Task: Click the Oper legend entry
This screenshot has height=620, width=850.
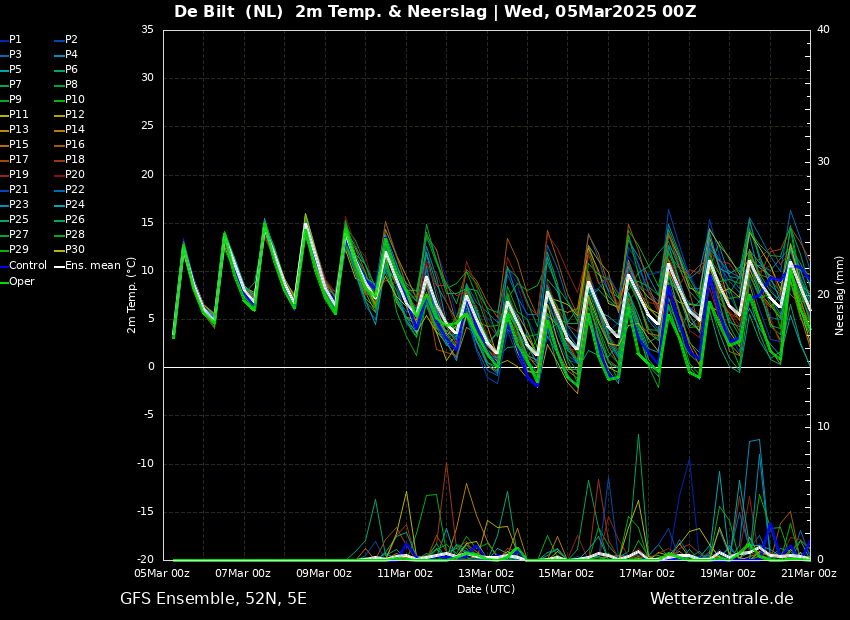Action: tap(22, 281)
